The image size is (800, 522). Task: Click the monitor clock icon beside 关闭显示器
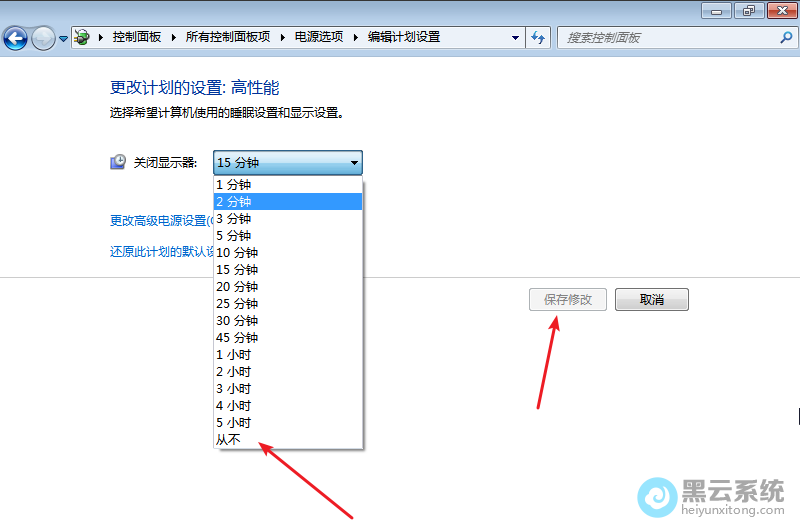tap(118, 162)
